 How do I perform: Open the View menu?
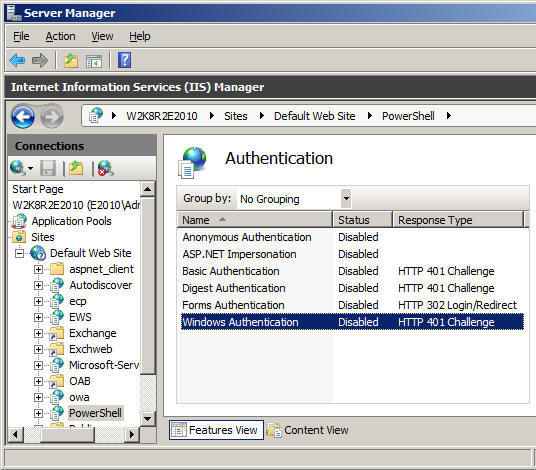pyautogui.click(x=102, y=36)
